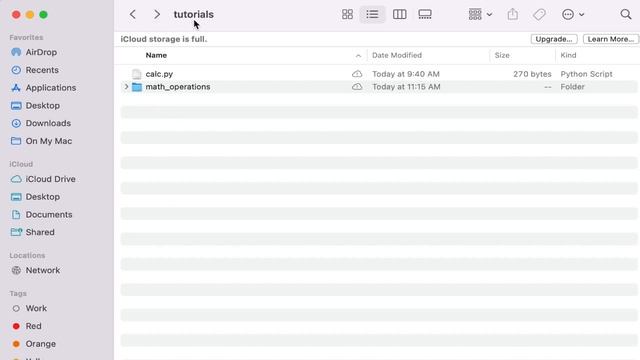This screenshot has width=640, height=360.
Task: Sort by Date Modified column
Action: coord(397,55)
